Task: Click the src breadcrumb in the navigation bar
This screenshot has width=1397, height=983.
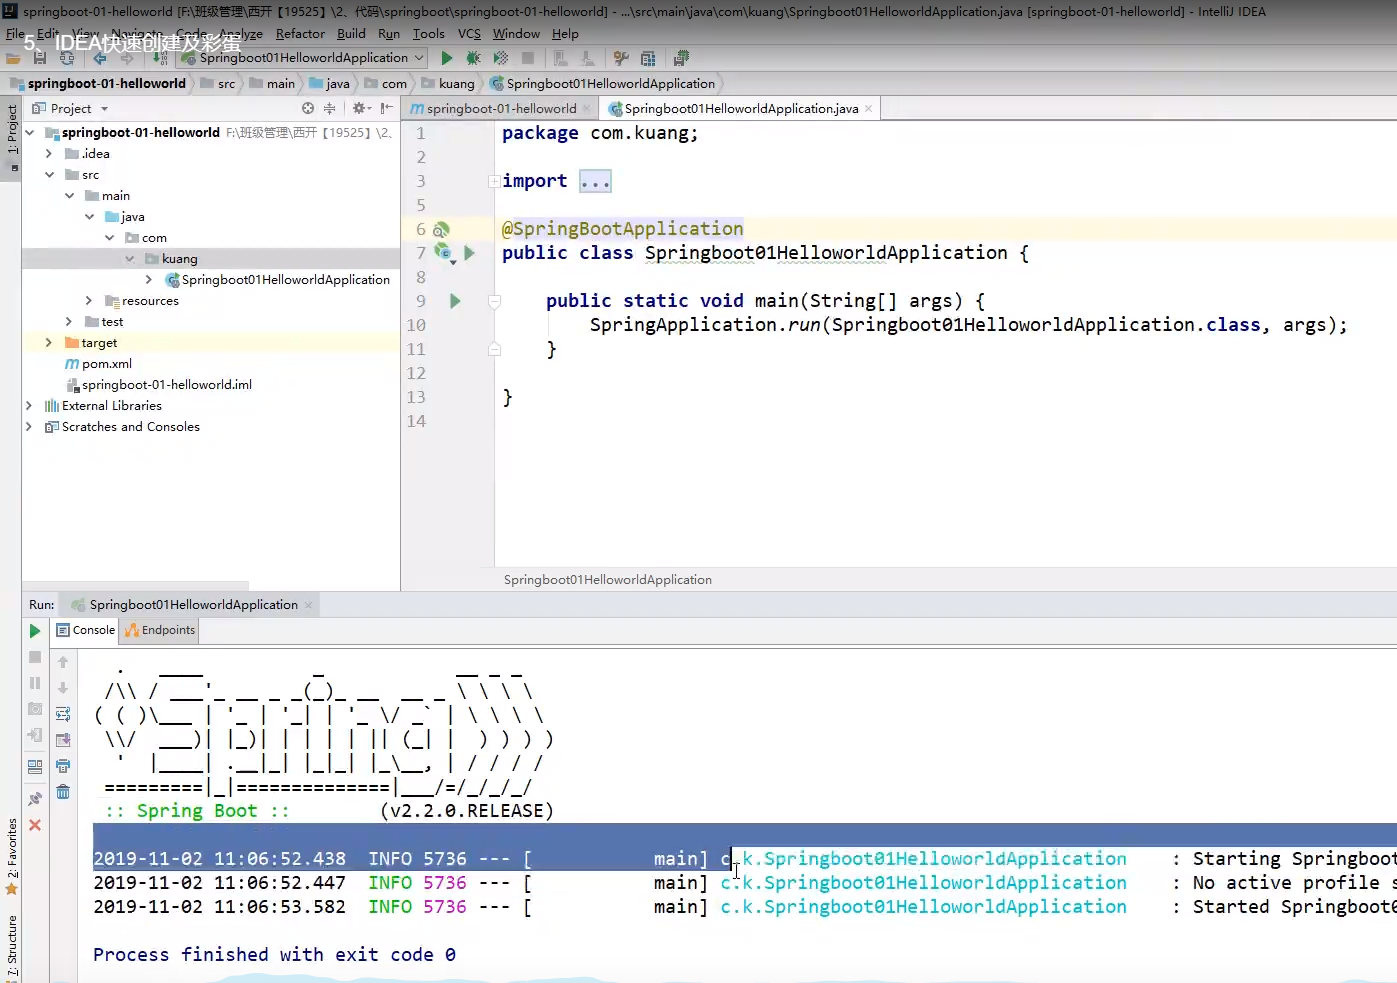Action: point(226,84)
